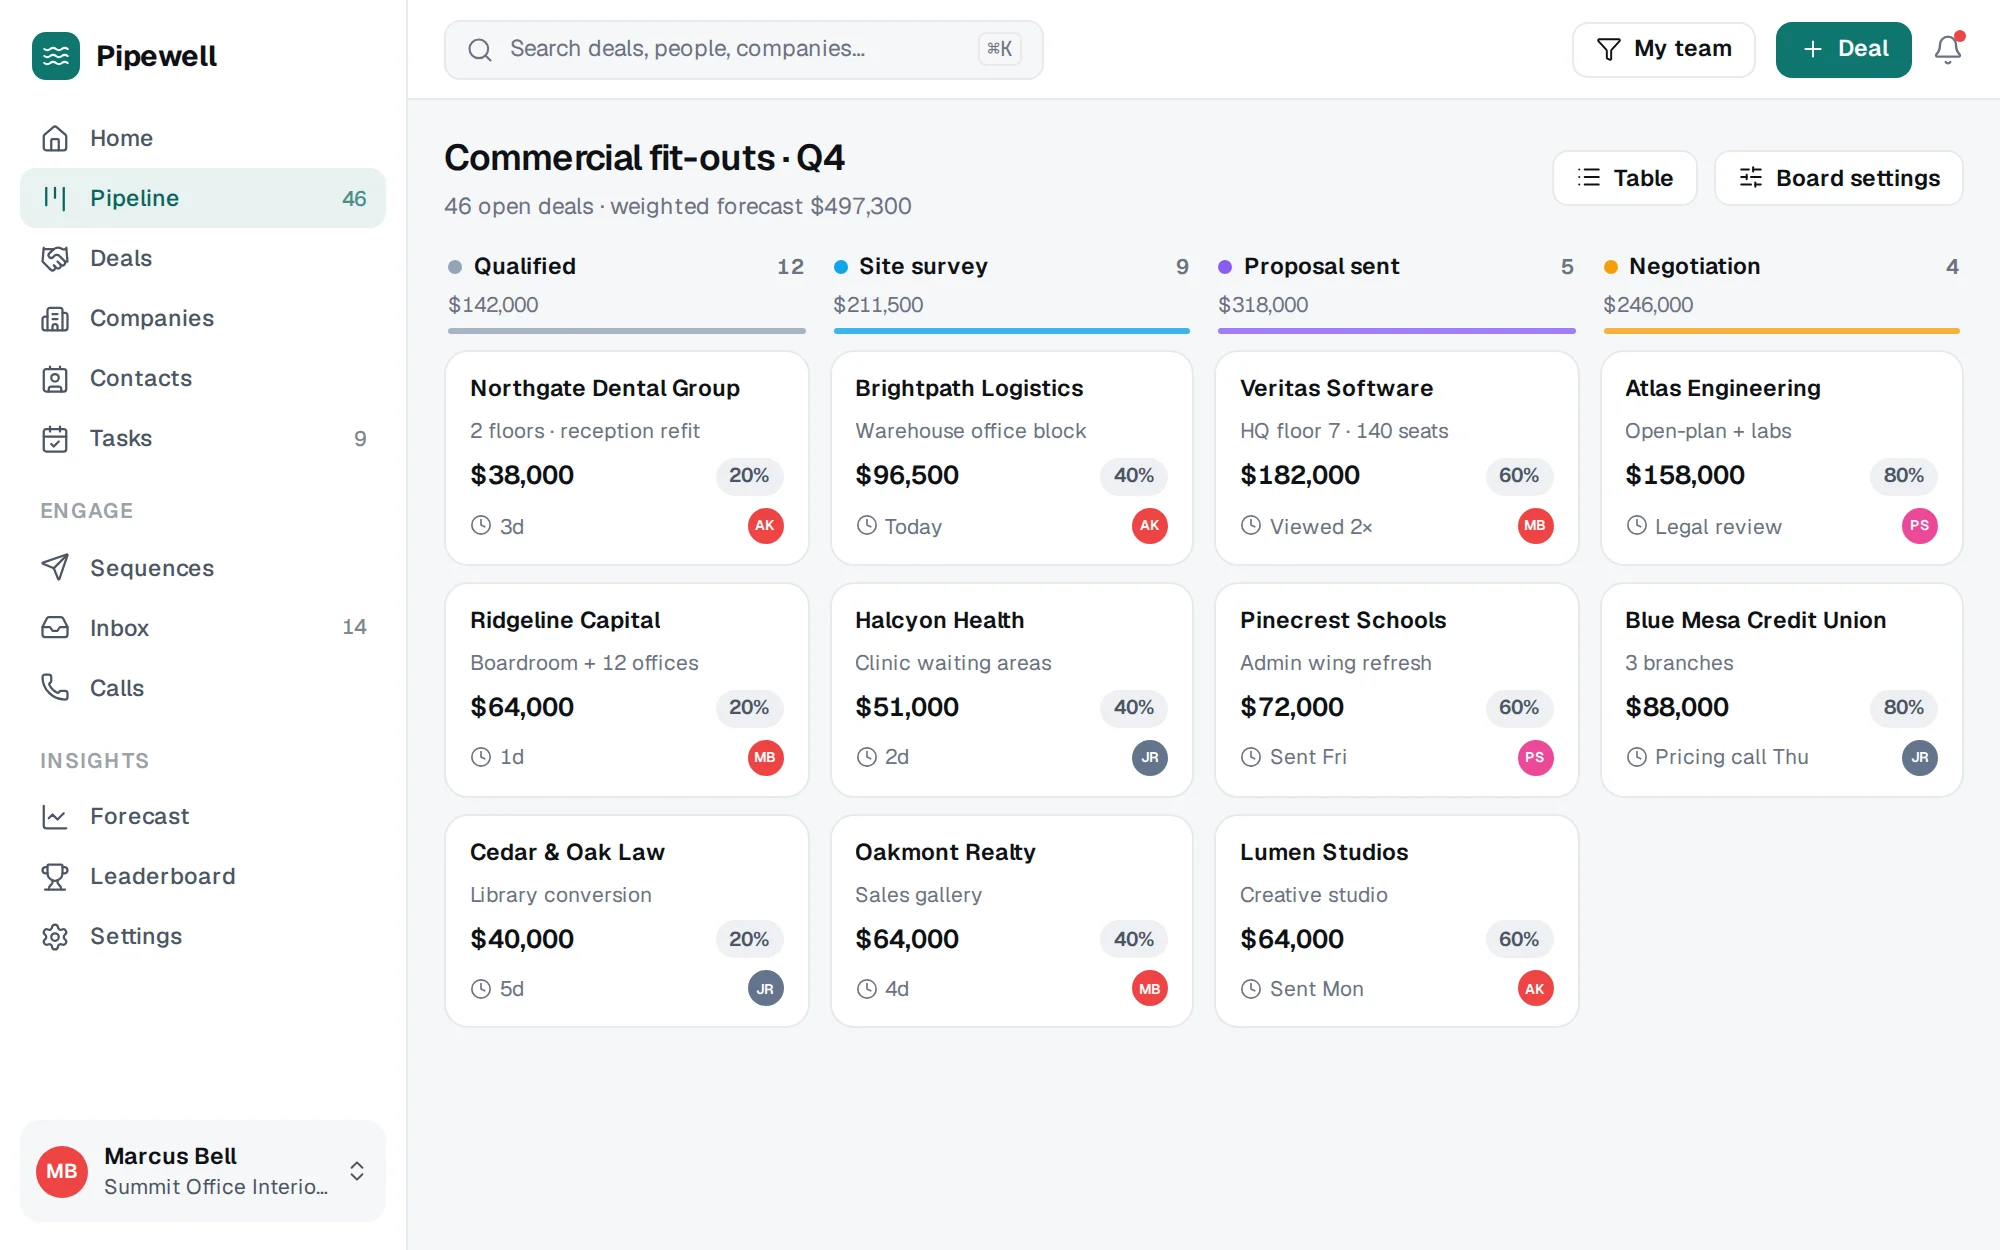The width and height of the screenshot is (2000, 1250).
Task: Click the Deals handshake icon
Action: (55, 258)
